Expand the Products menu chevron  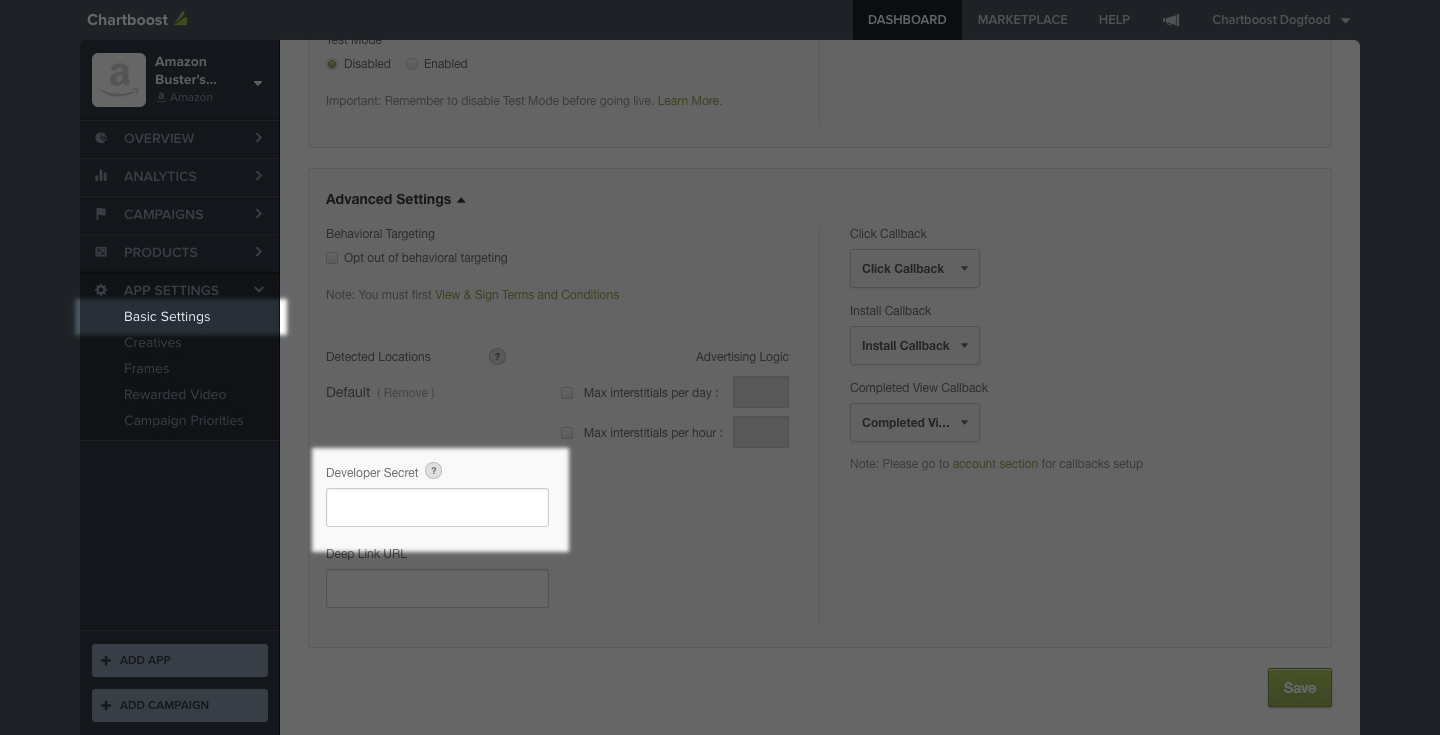click(258, 252)
